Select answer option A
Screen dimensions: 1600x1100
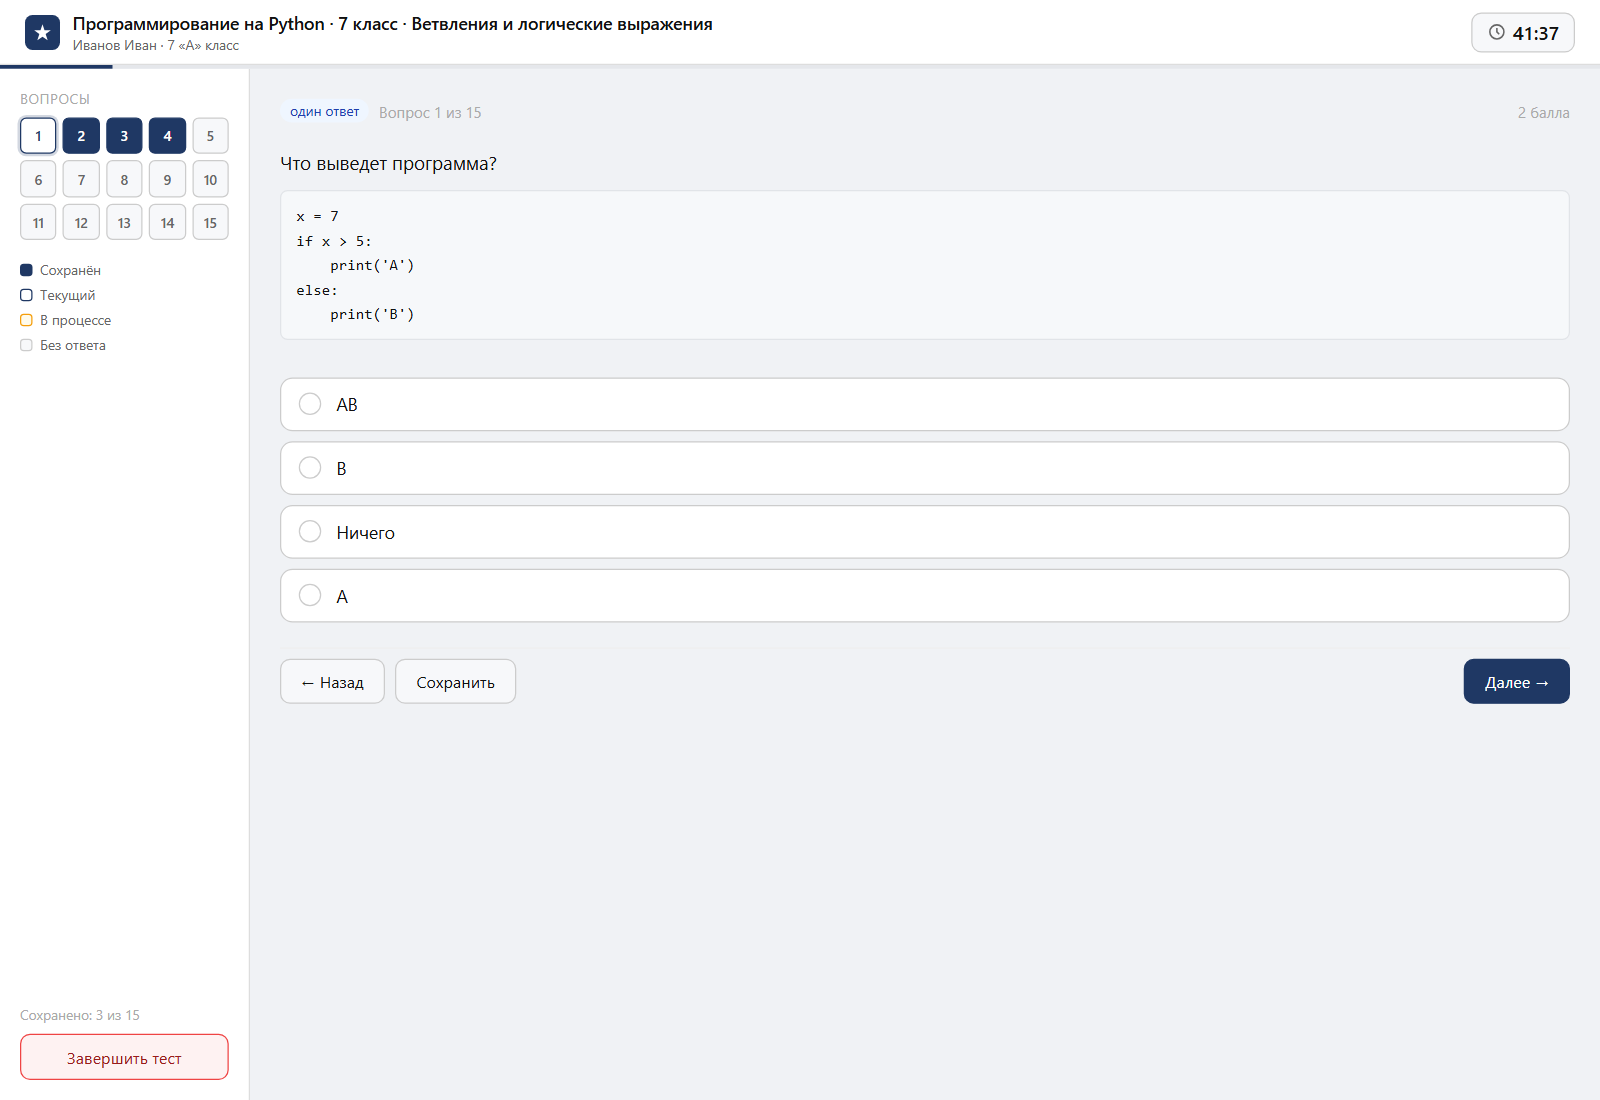click(924, 596)
